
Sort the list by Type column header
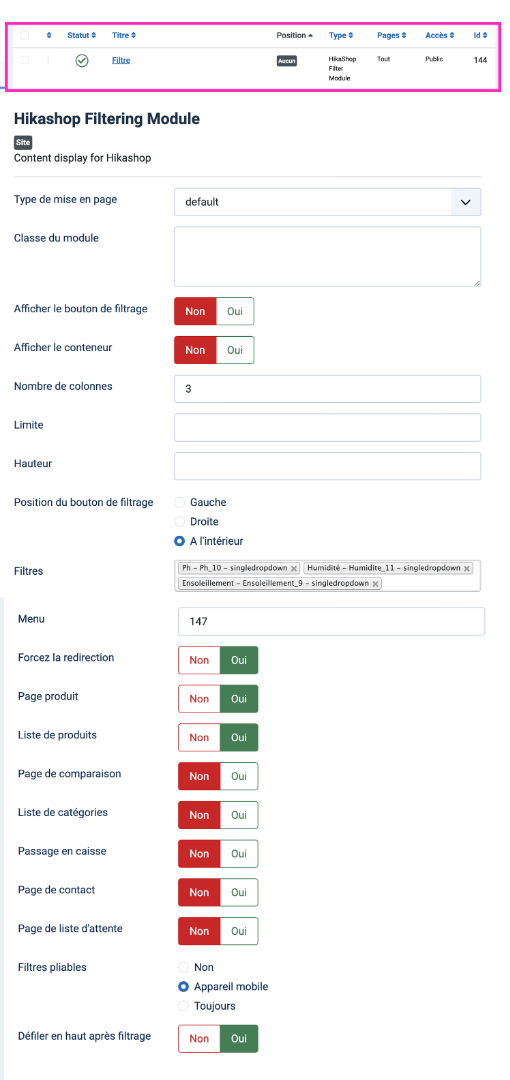pyautogui.click(x=340, y=35)
